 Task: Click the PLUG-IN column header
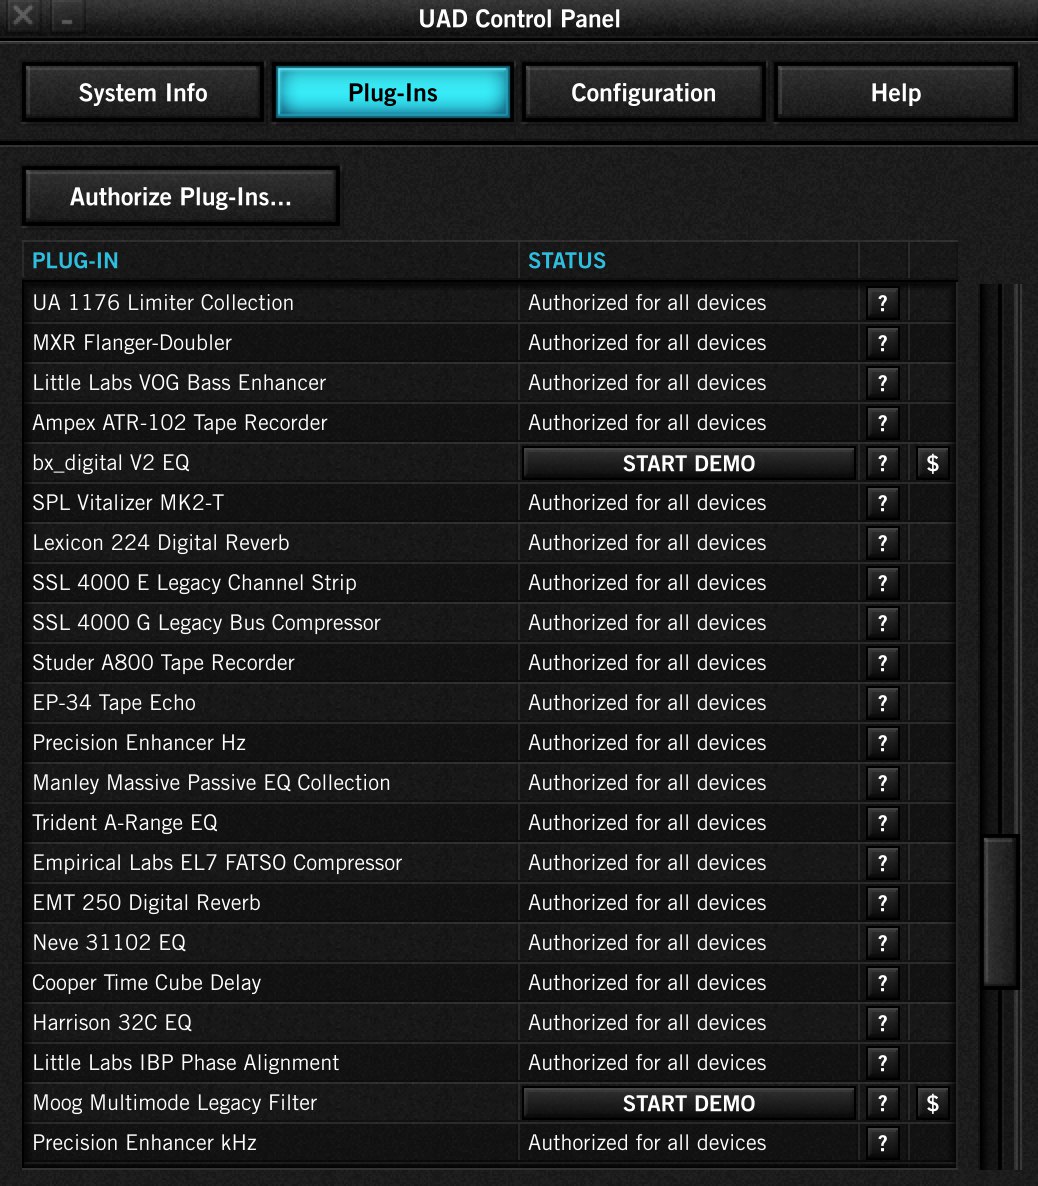tap(75, 261)
